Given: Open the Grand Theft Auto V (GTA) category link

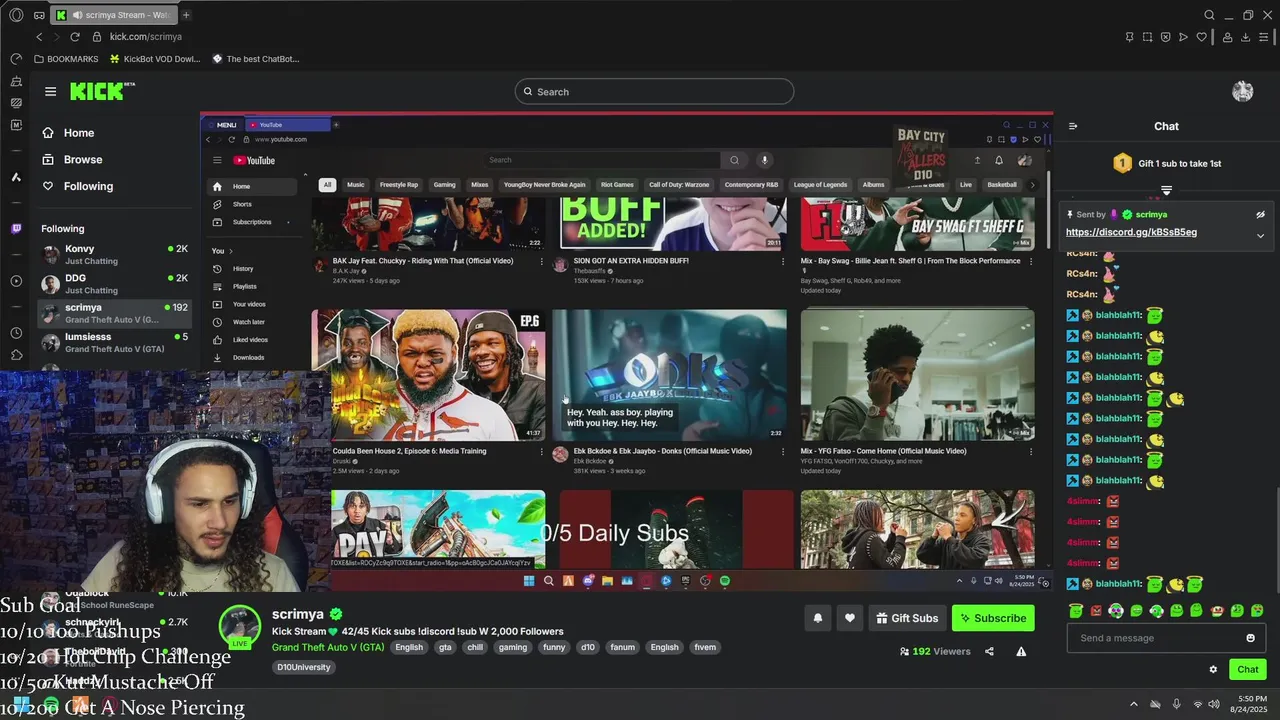Looking at the screenshot, I should pyautogui.click(x=328, y=647).
